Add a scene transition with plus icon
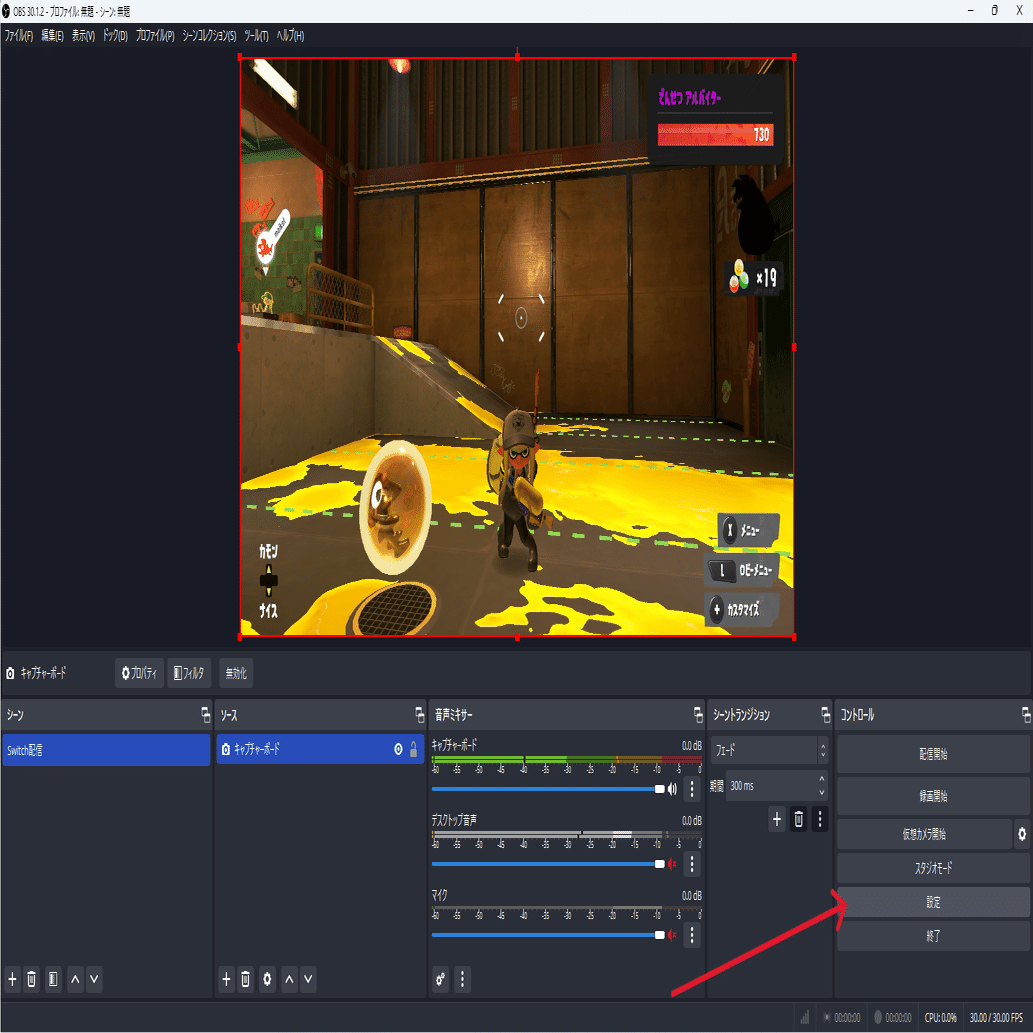Image resolution: width=1033 pixels, height=1033 pixels. click(777, 819)
